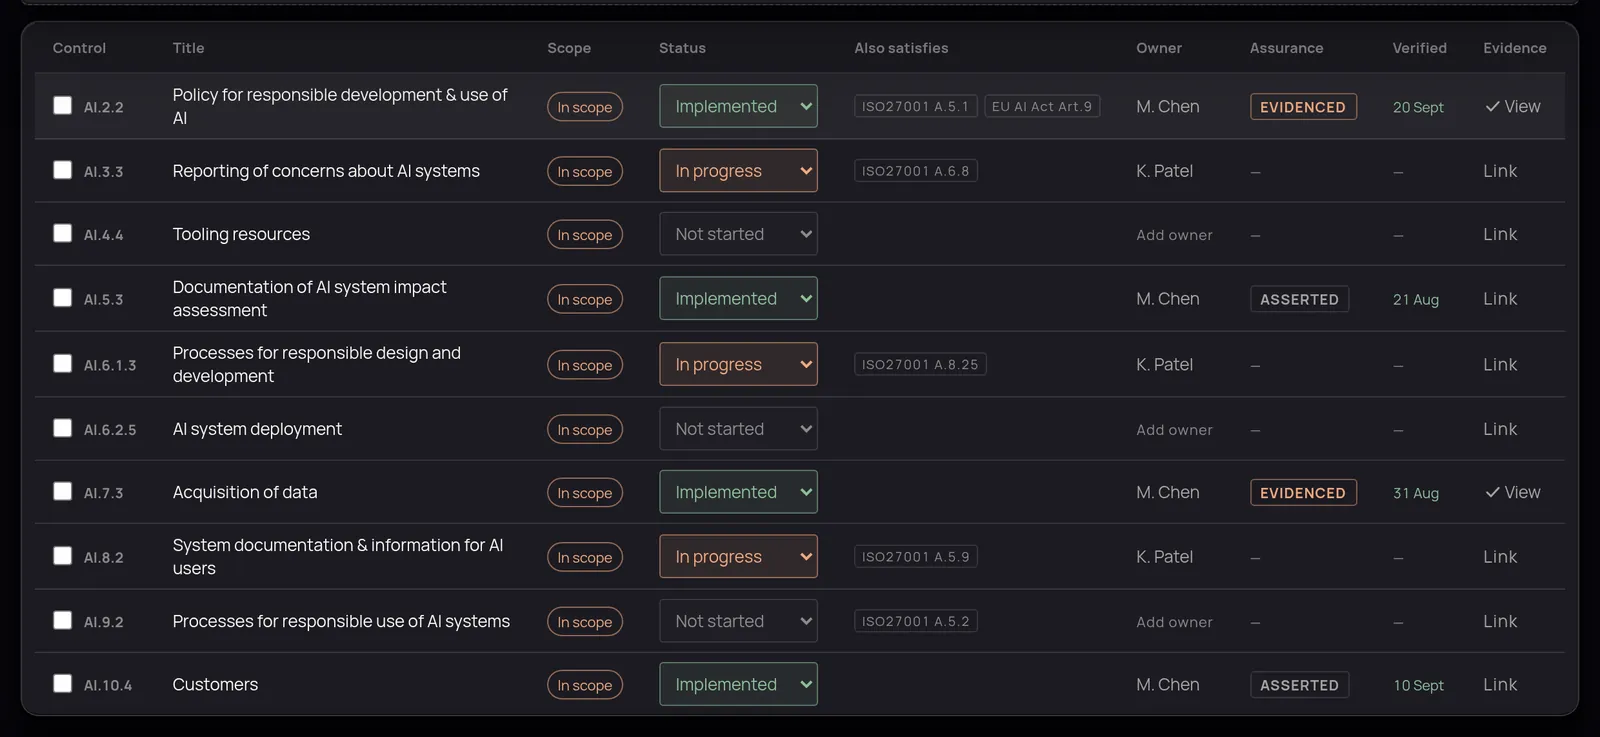Click the ISO27001 A.6.8 tag
The width and height of the screenshot is (1600, 737).
tap(916, 171)
